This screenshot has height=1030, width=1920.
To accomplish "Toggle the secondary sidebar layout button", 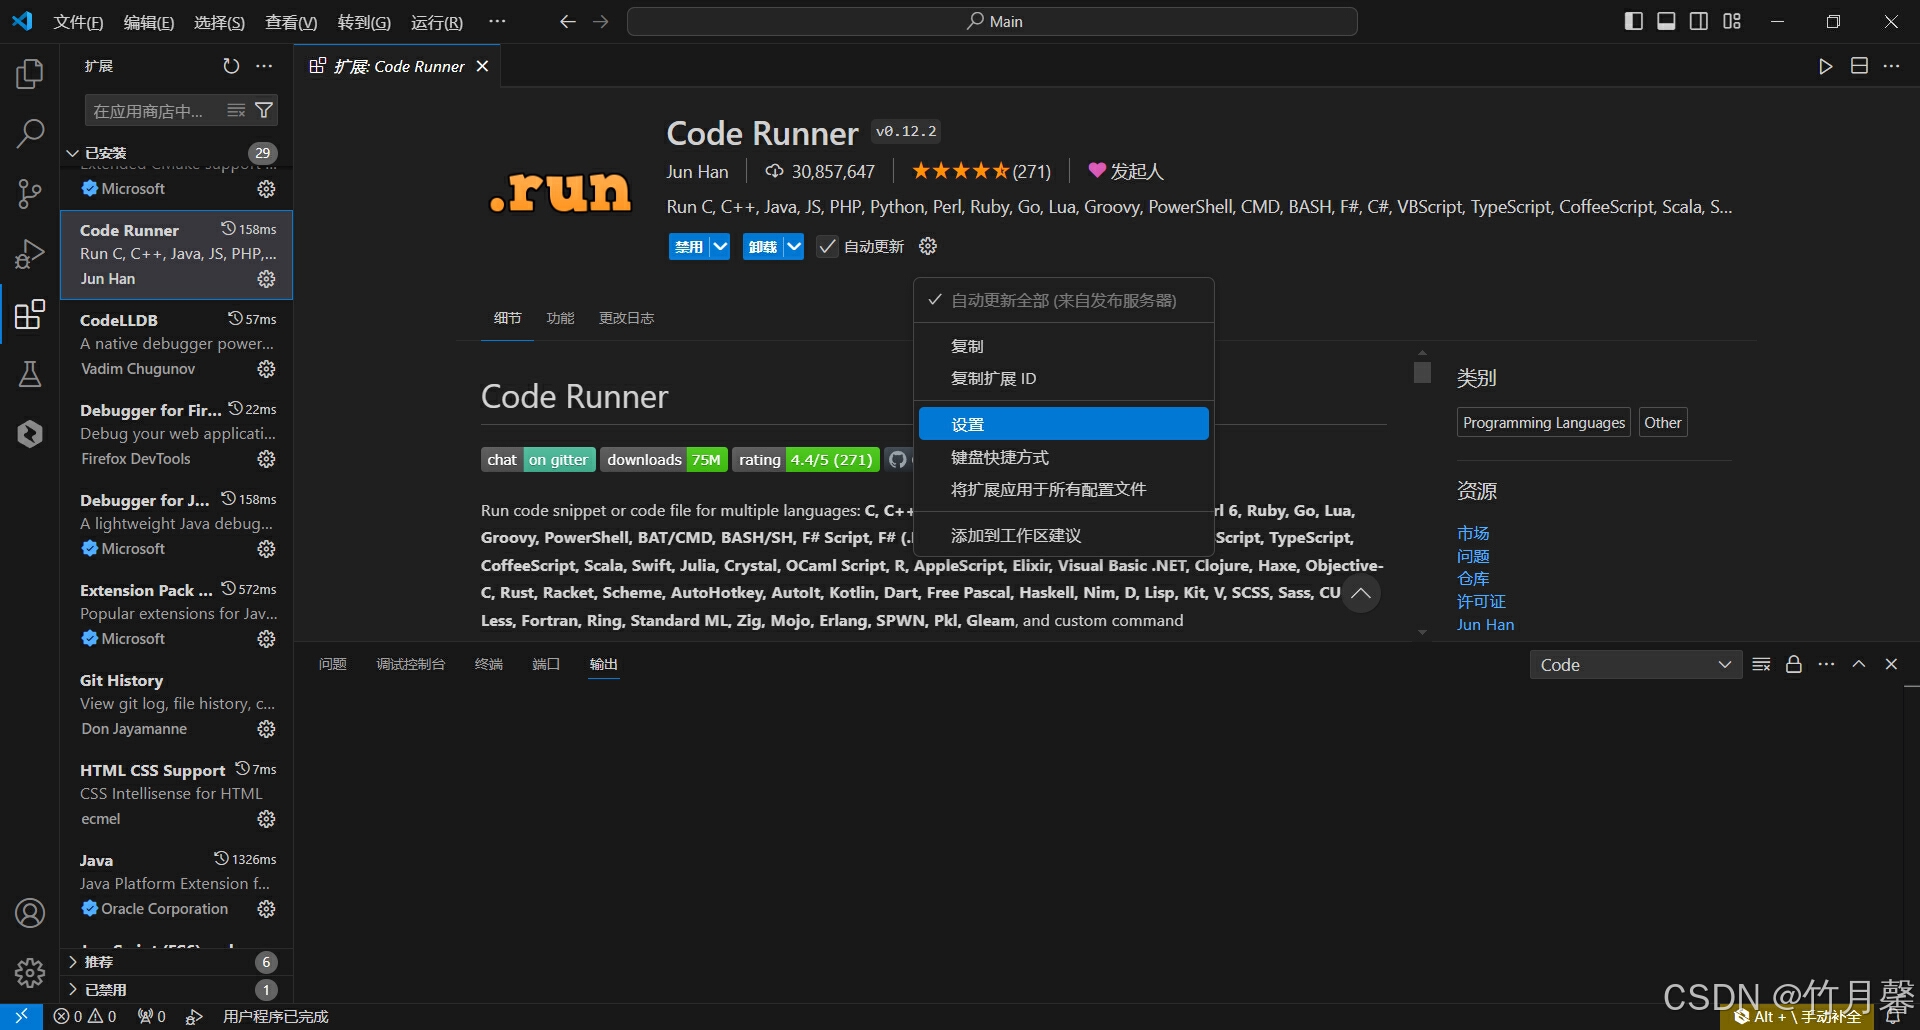I will pyautogui.click(x=1699, y=21).
